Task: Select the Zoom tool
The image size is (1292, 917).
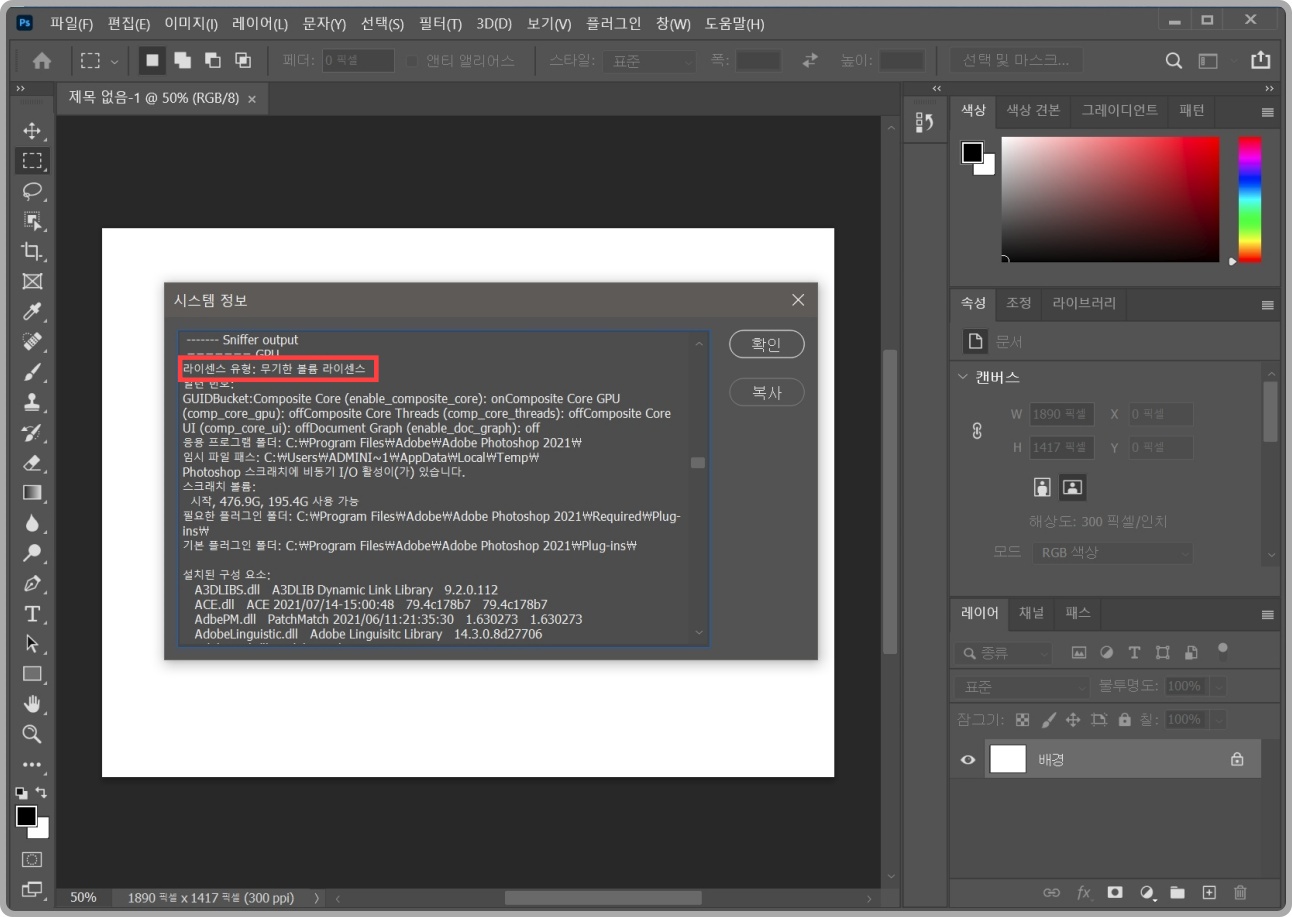Action: pos(32,734)
